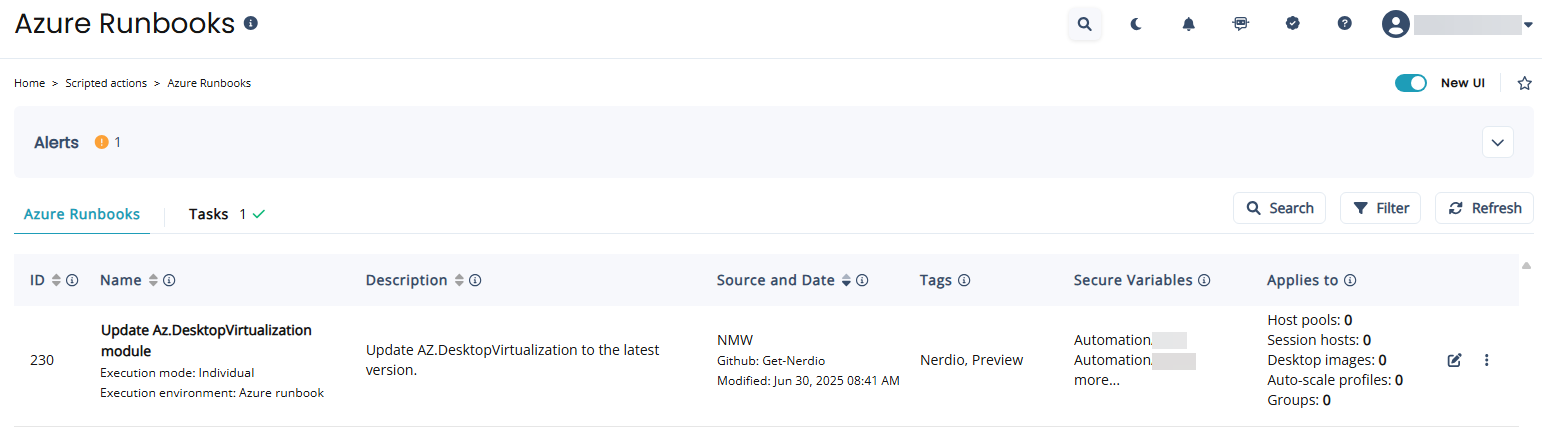Open the three-dot actions menu for runbook 230
Image resolution: width=1542 pixels, height=438 pixels.
coord(1487,360)
